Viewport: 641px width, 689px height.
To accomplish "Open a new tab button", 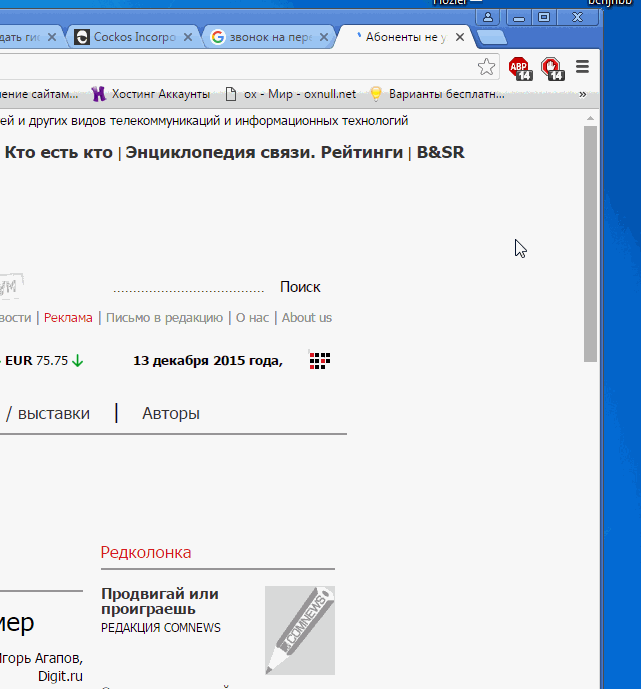I will point(491,37).
